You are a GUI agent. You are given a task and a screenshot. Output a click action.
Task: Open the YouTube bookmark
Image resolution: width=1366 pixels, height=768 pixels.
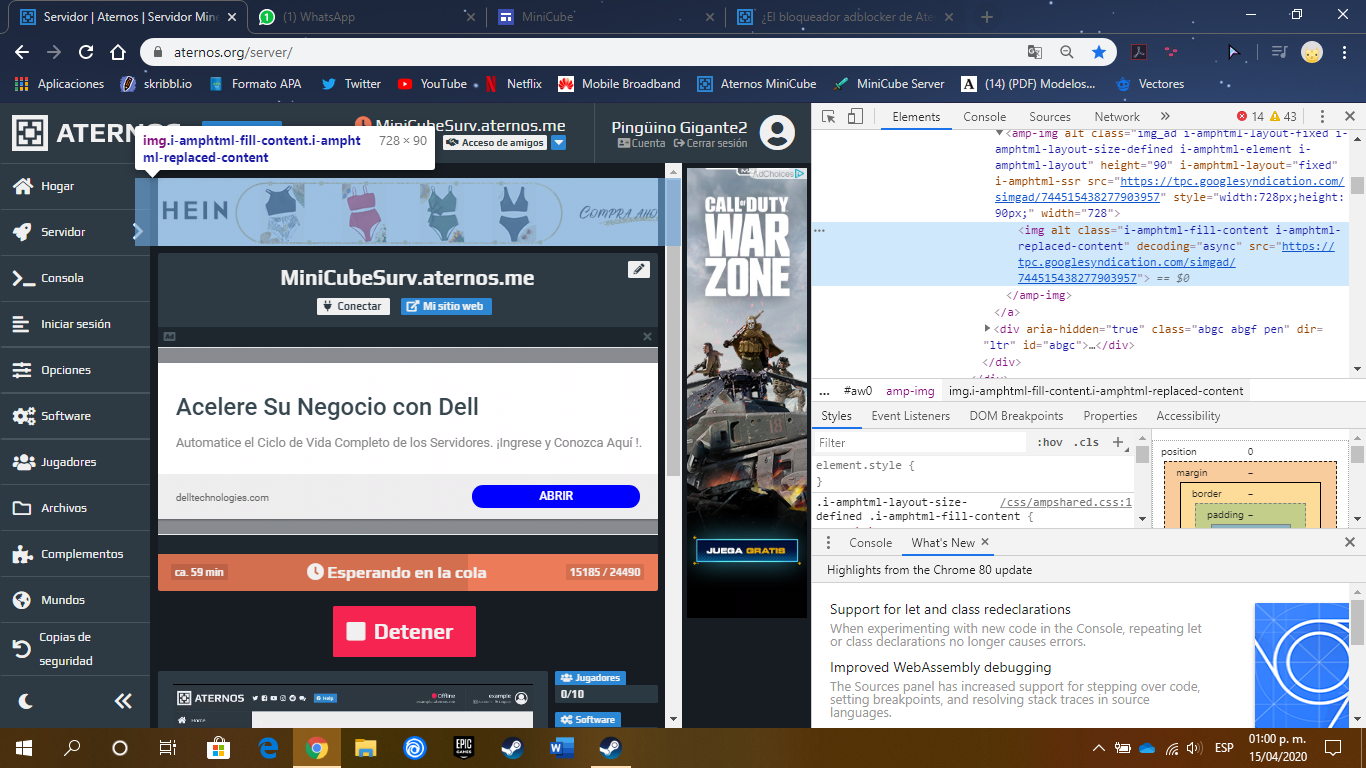(x=433, y=84)
